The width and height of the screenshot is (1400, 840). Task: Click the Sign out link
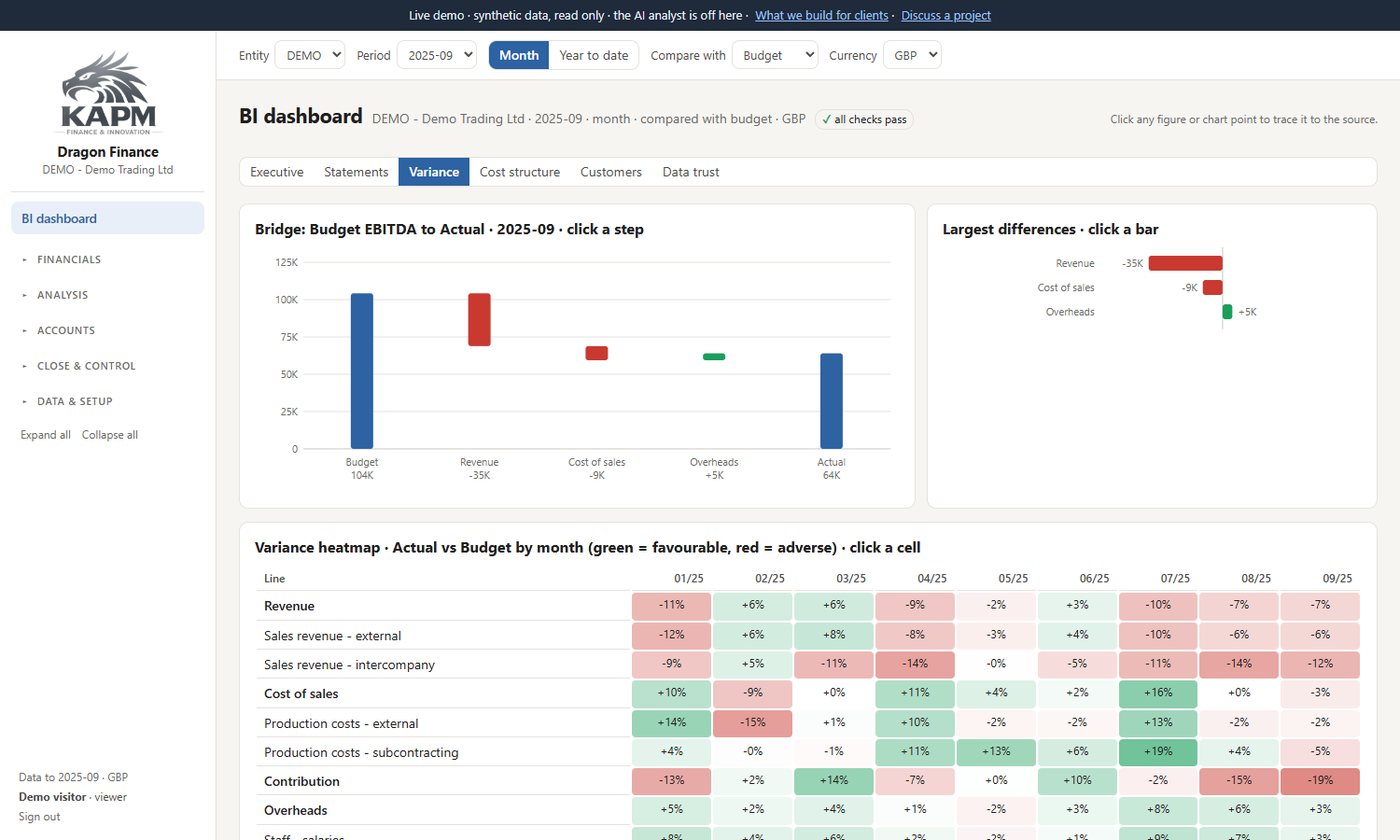coord(39,817)
